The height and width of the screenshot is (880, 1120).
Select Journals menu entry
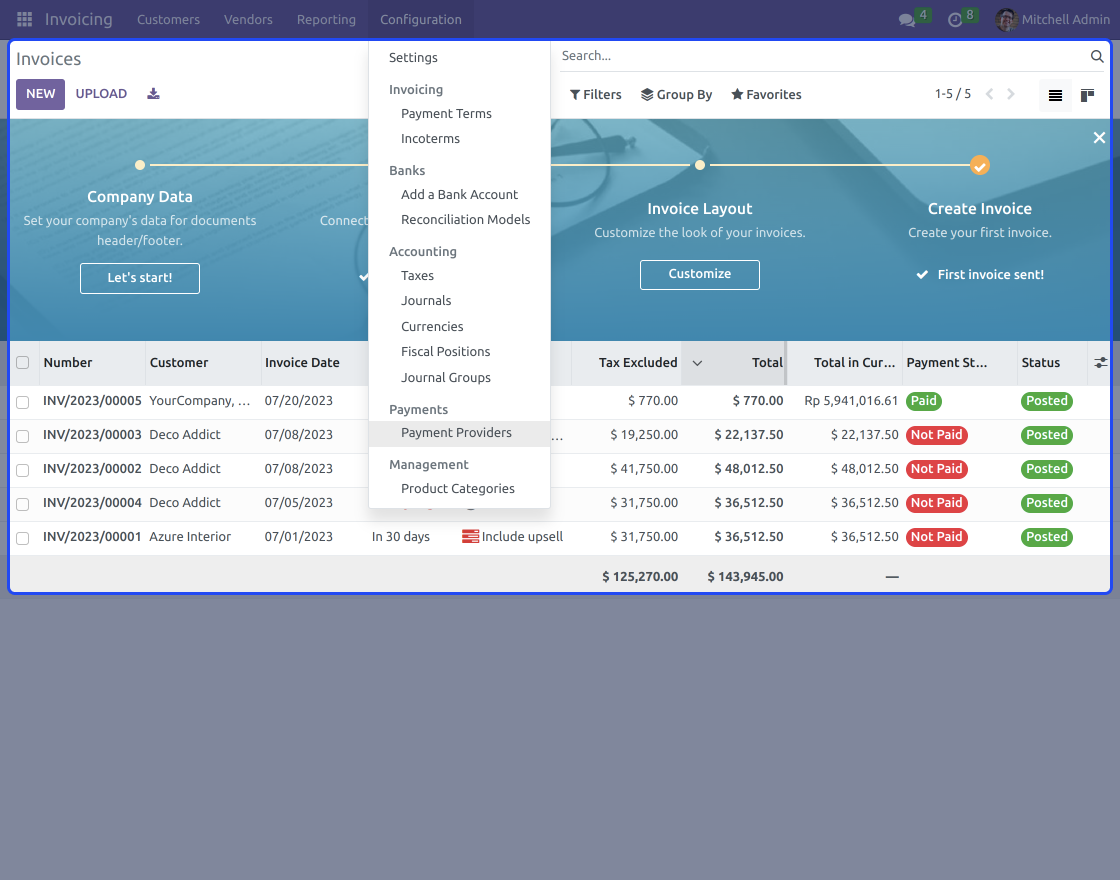426,301
